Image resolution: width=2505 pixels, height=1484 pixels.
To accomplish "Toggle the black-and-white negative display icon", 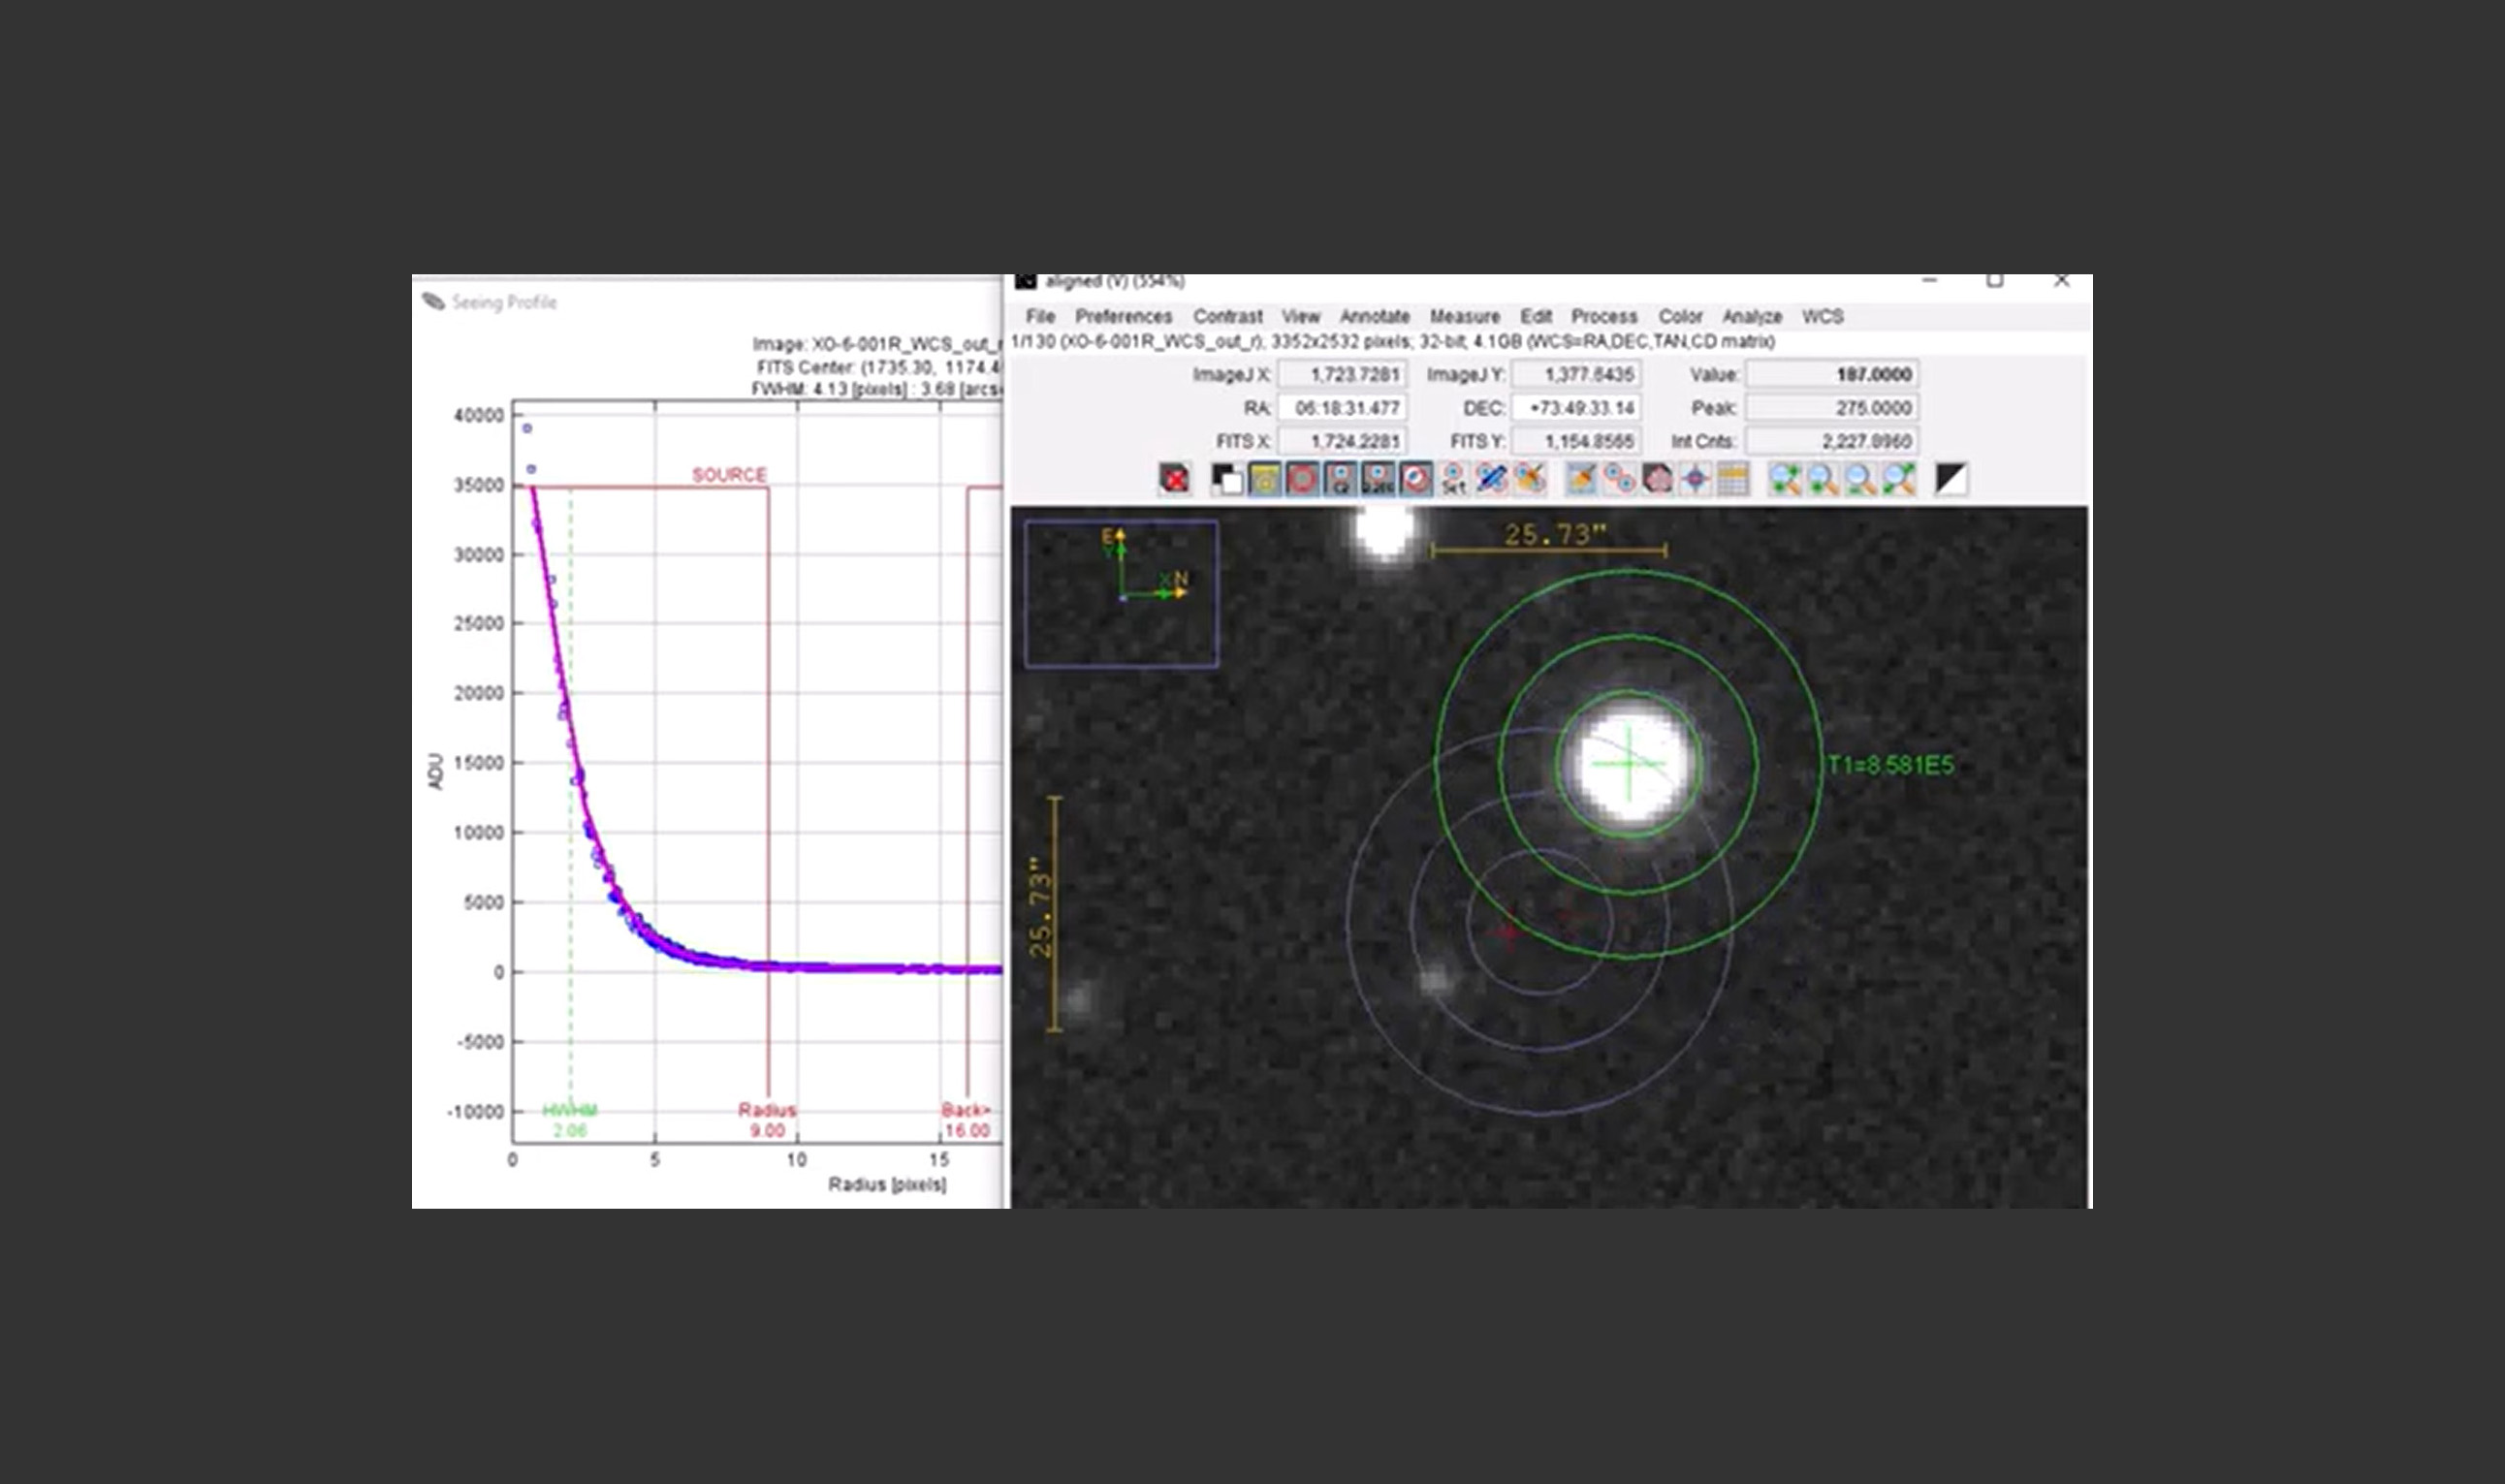I will (x=1227, y=479).
